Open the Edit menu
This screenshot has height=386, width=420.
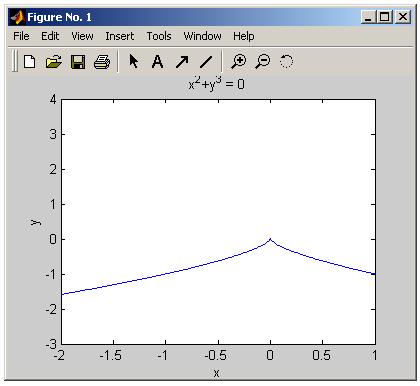point(50,36)
